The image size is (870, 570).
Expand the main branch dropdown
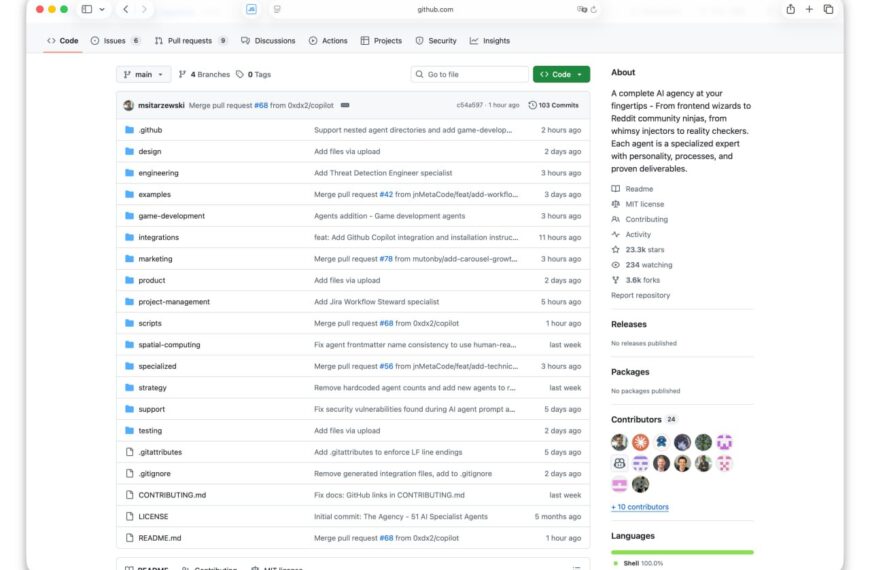[x=143, y=74]
